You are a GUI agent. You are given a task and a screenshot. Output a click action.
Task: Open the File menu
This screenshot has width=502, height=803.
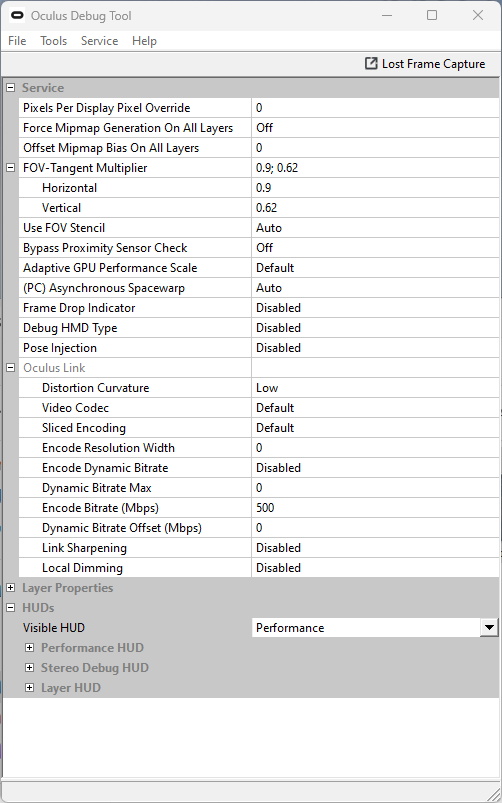pyautogui.click(x=17, y=41)
